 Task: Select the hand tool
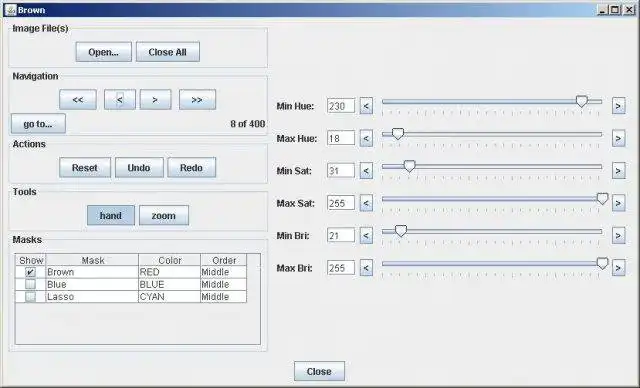click(111, 215)
